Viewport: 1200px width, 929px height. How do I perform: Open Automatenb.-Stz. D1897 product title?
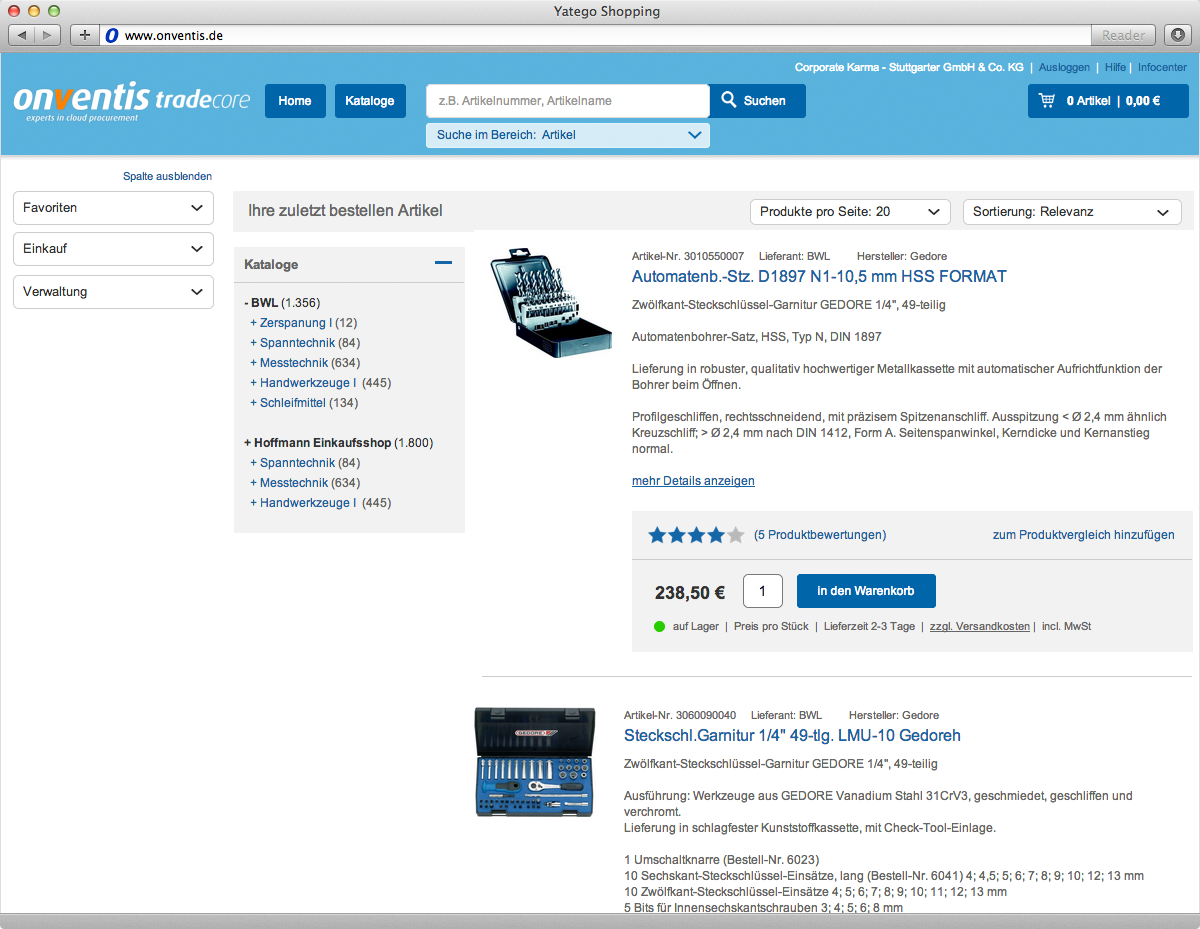(x=819, y=276)
